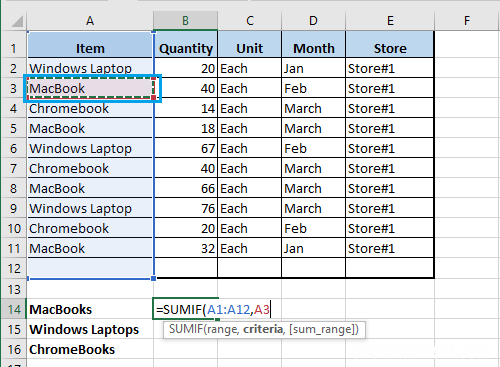The height and width of the screenshot is (367, 500).
Task: Click quantity 66 cell
Action: coord(186,188)
